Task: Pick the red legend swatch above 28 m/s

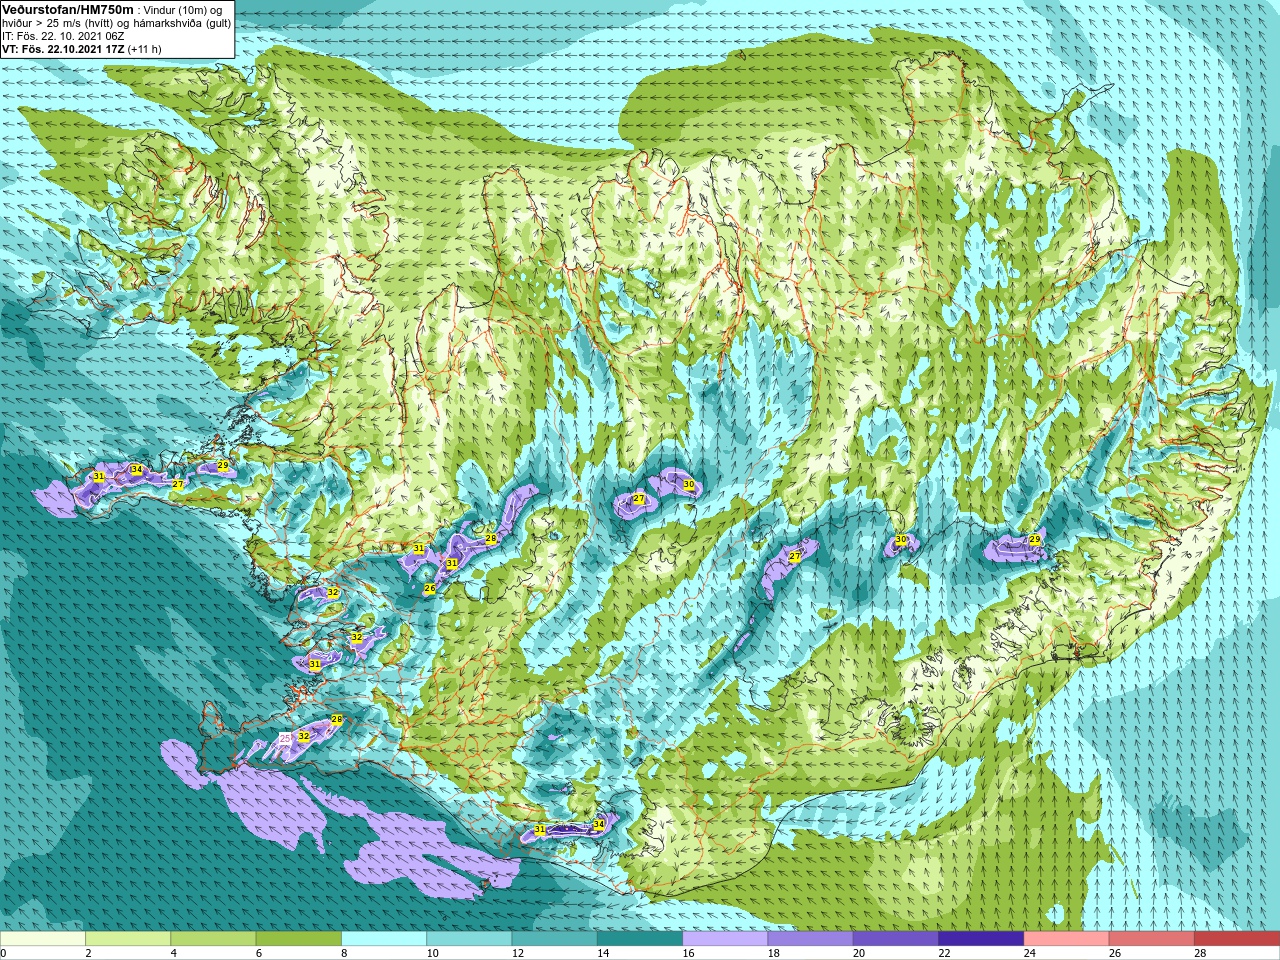Action: point(1236,939)
